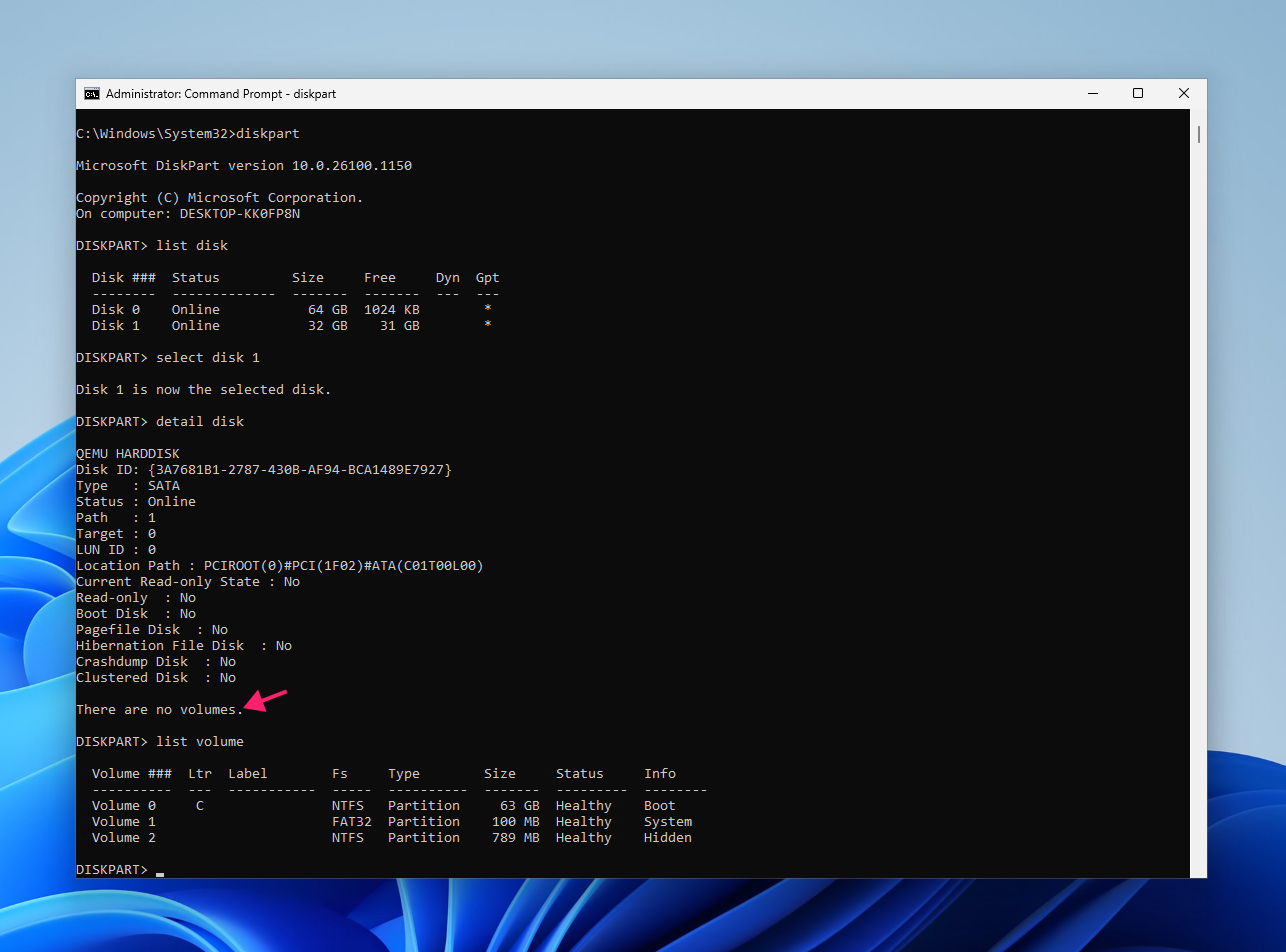Screen dimensions: 1286x952
Task: Click the 'DISKPART> list volume' command
Action: click(160, 741)
